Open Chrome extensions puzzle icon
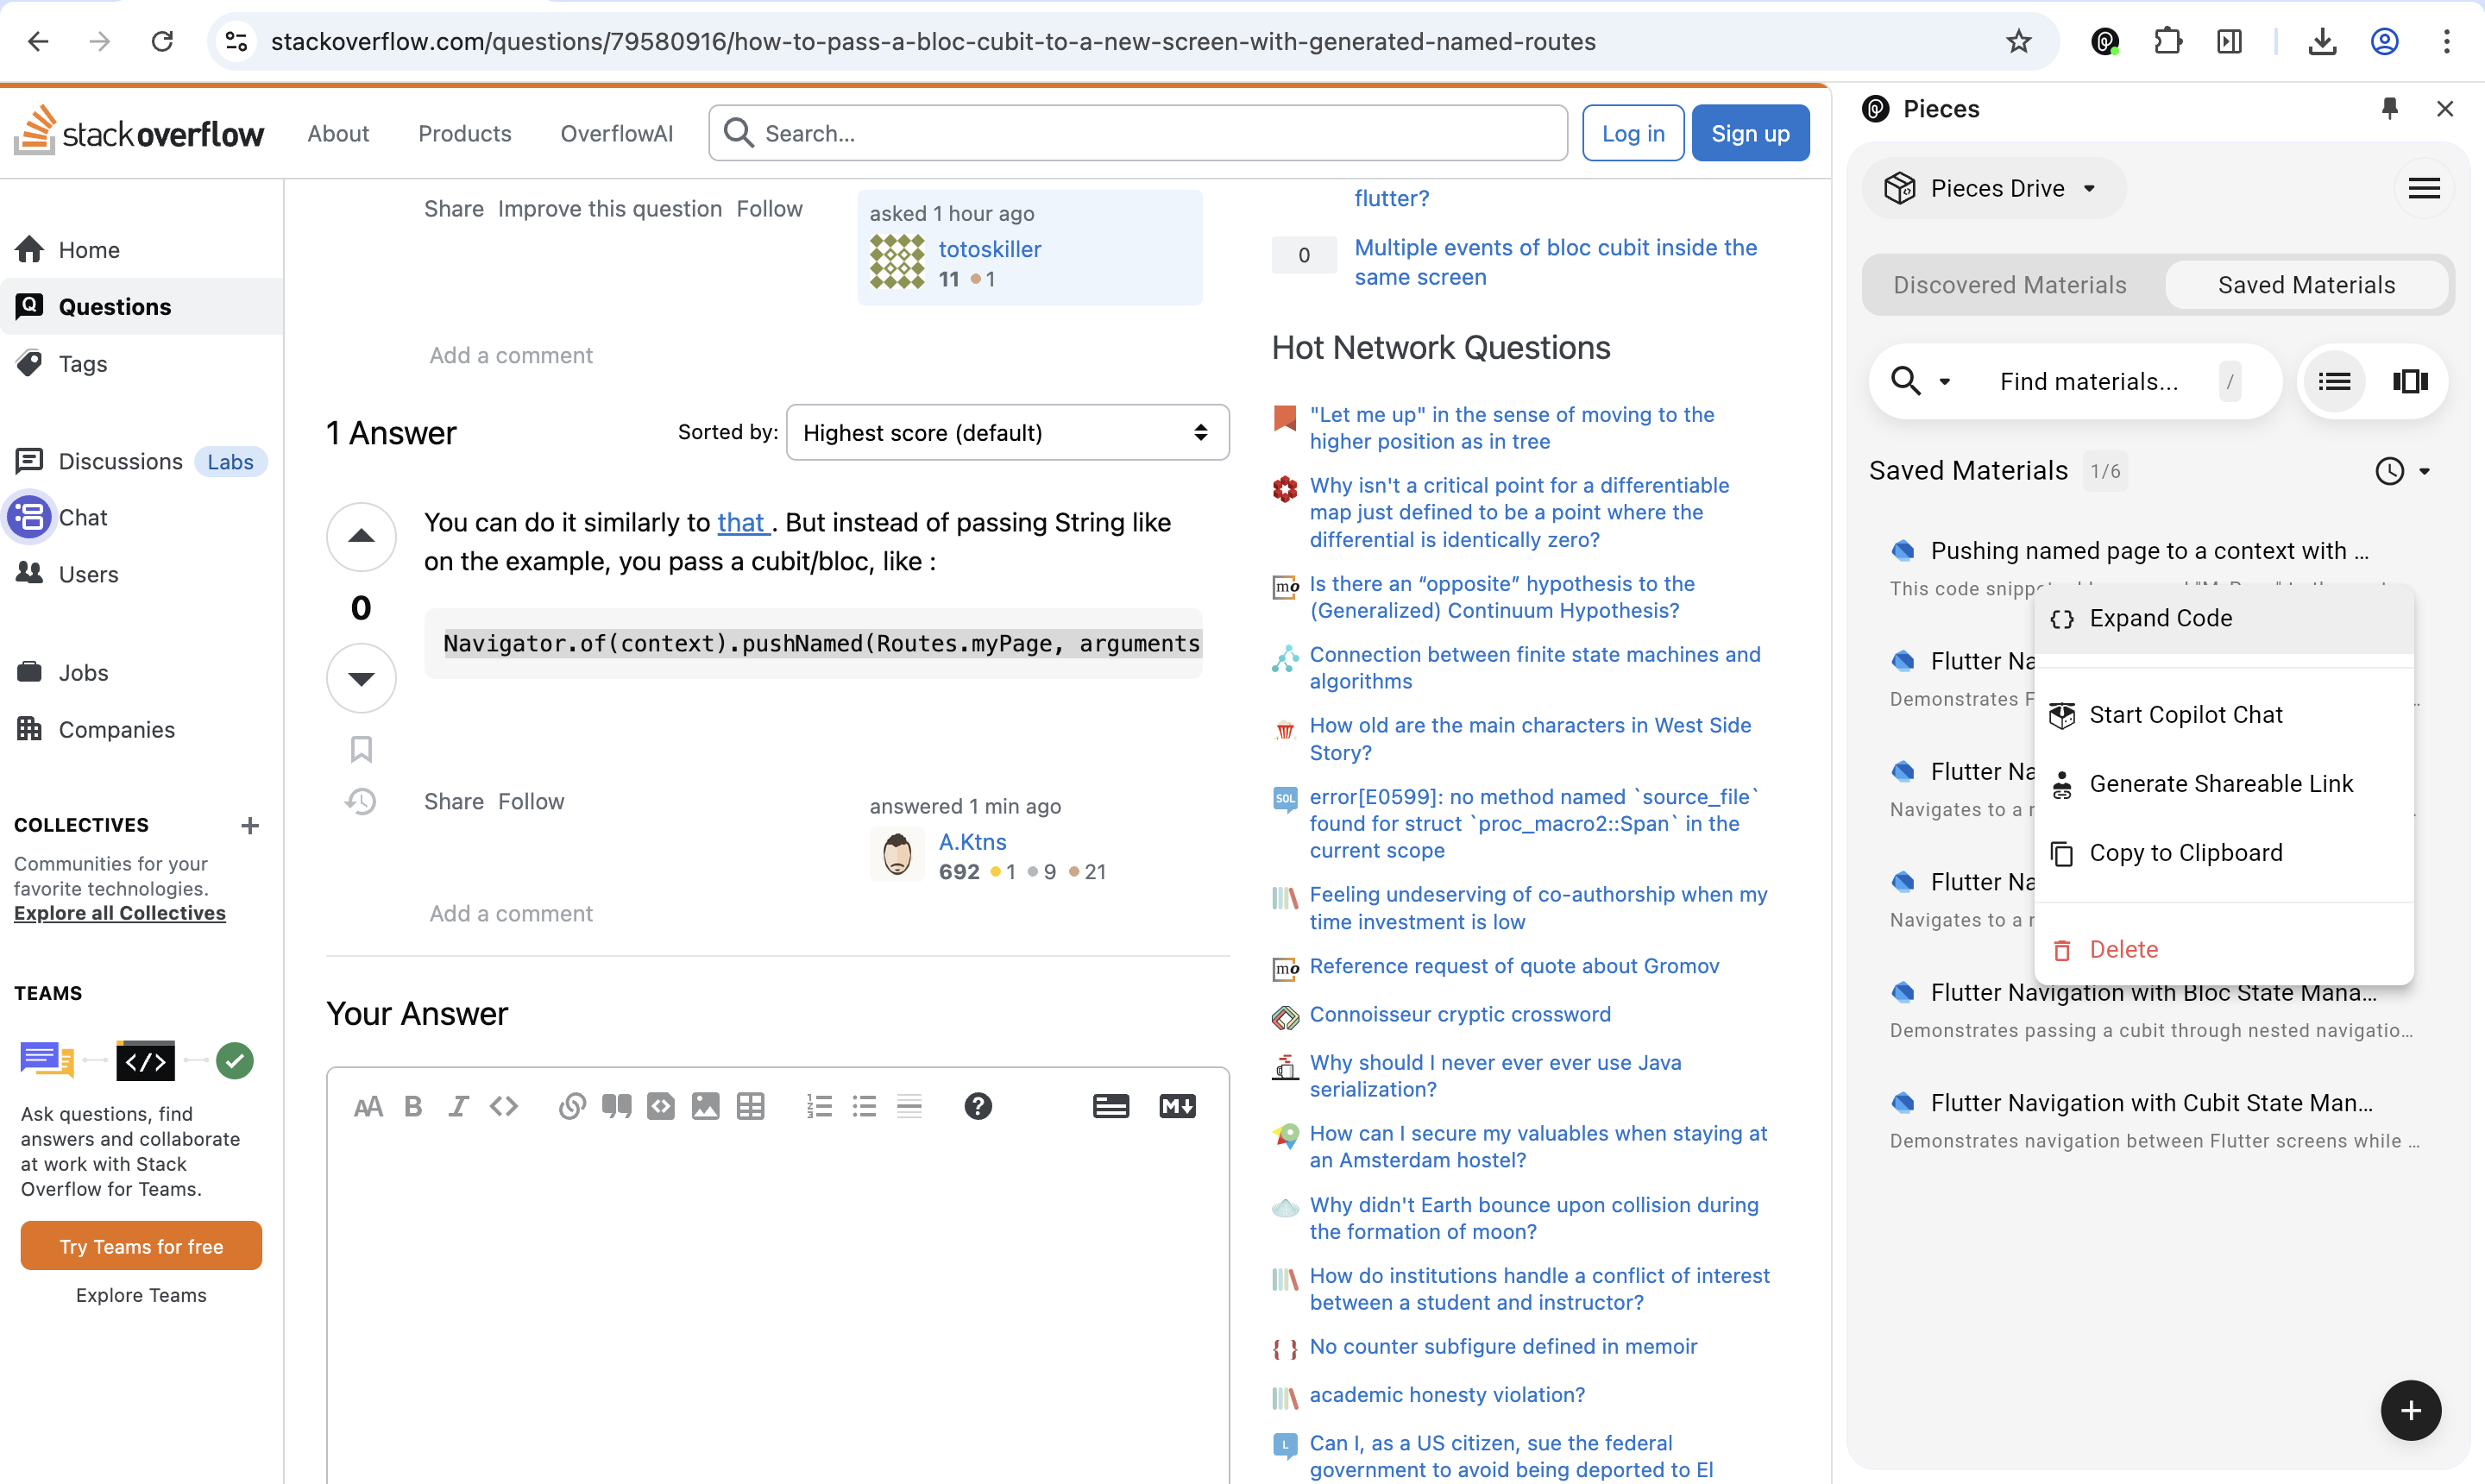Image resolution: width=2485 pixels, height=1484 pixels. pyautogui.click(x=2167, y=41)
